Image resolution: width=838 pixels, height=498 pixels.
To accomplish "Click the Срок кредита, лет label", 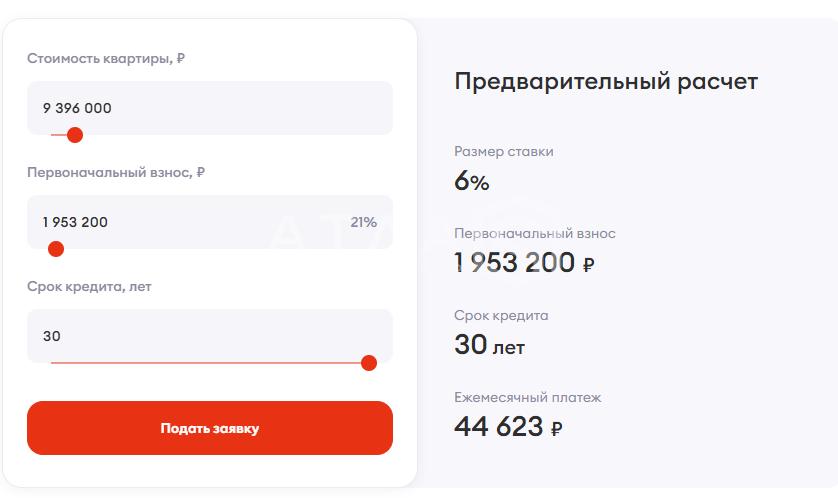I will 89,286.
